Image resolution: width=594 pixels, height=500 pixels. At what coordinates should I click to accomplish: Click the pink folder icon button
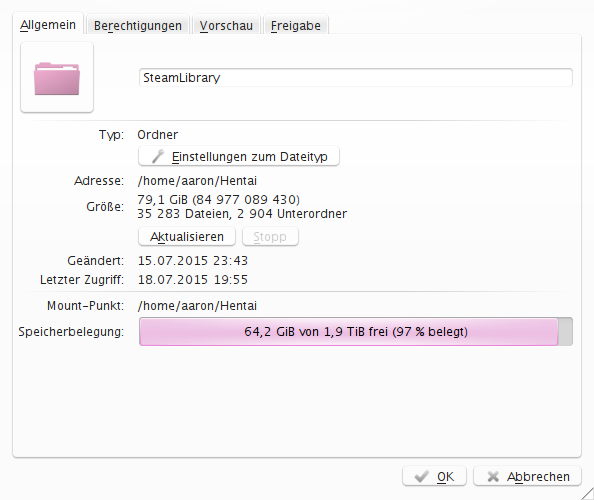pos(57,77)
